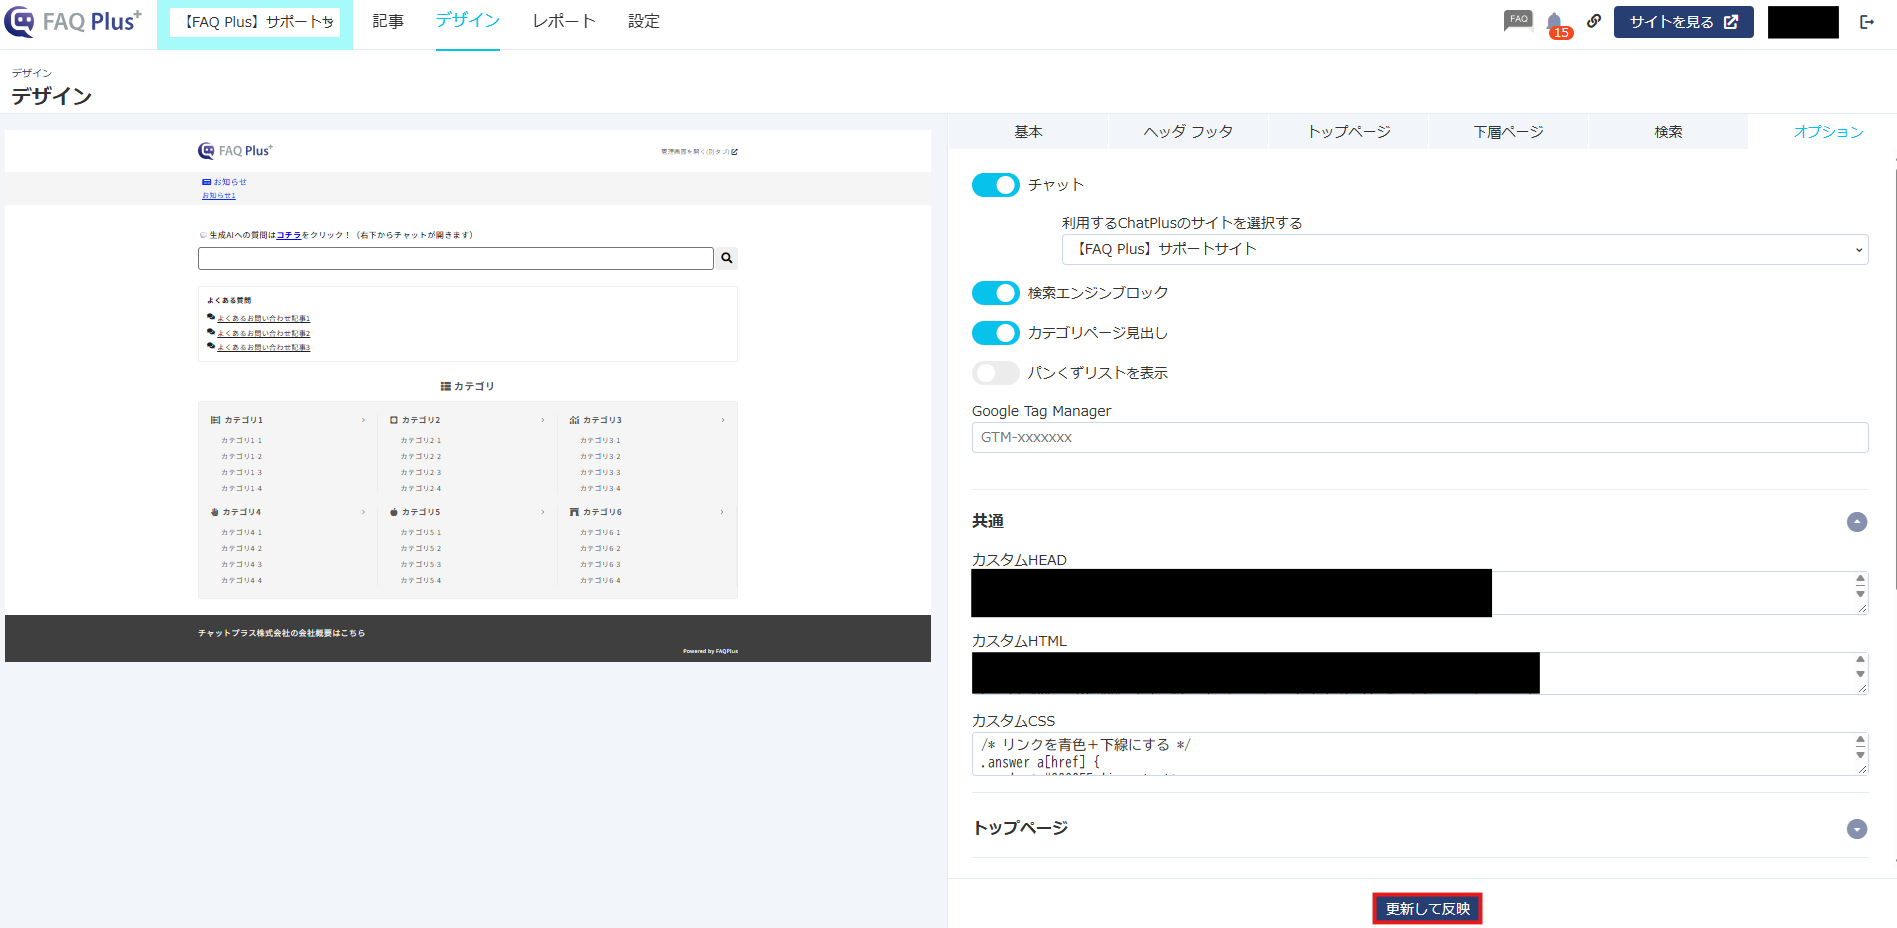Click コチラ link in preview
This screenshot has height=928, width=1897.
[x=288, y=235]
